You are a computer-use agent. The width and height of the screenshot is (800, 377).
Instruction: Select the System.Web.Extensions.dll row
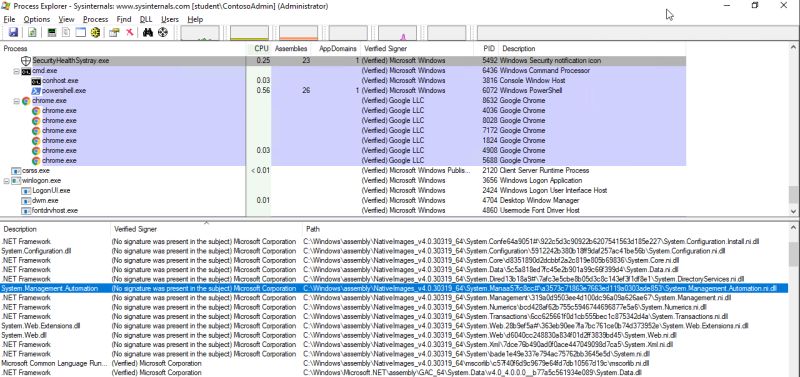click(394, 326)
